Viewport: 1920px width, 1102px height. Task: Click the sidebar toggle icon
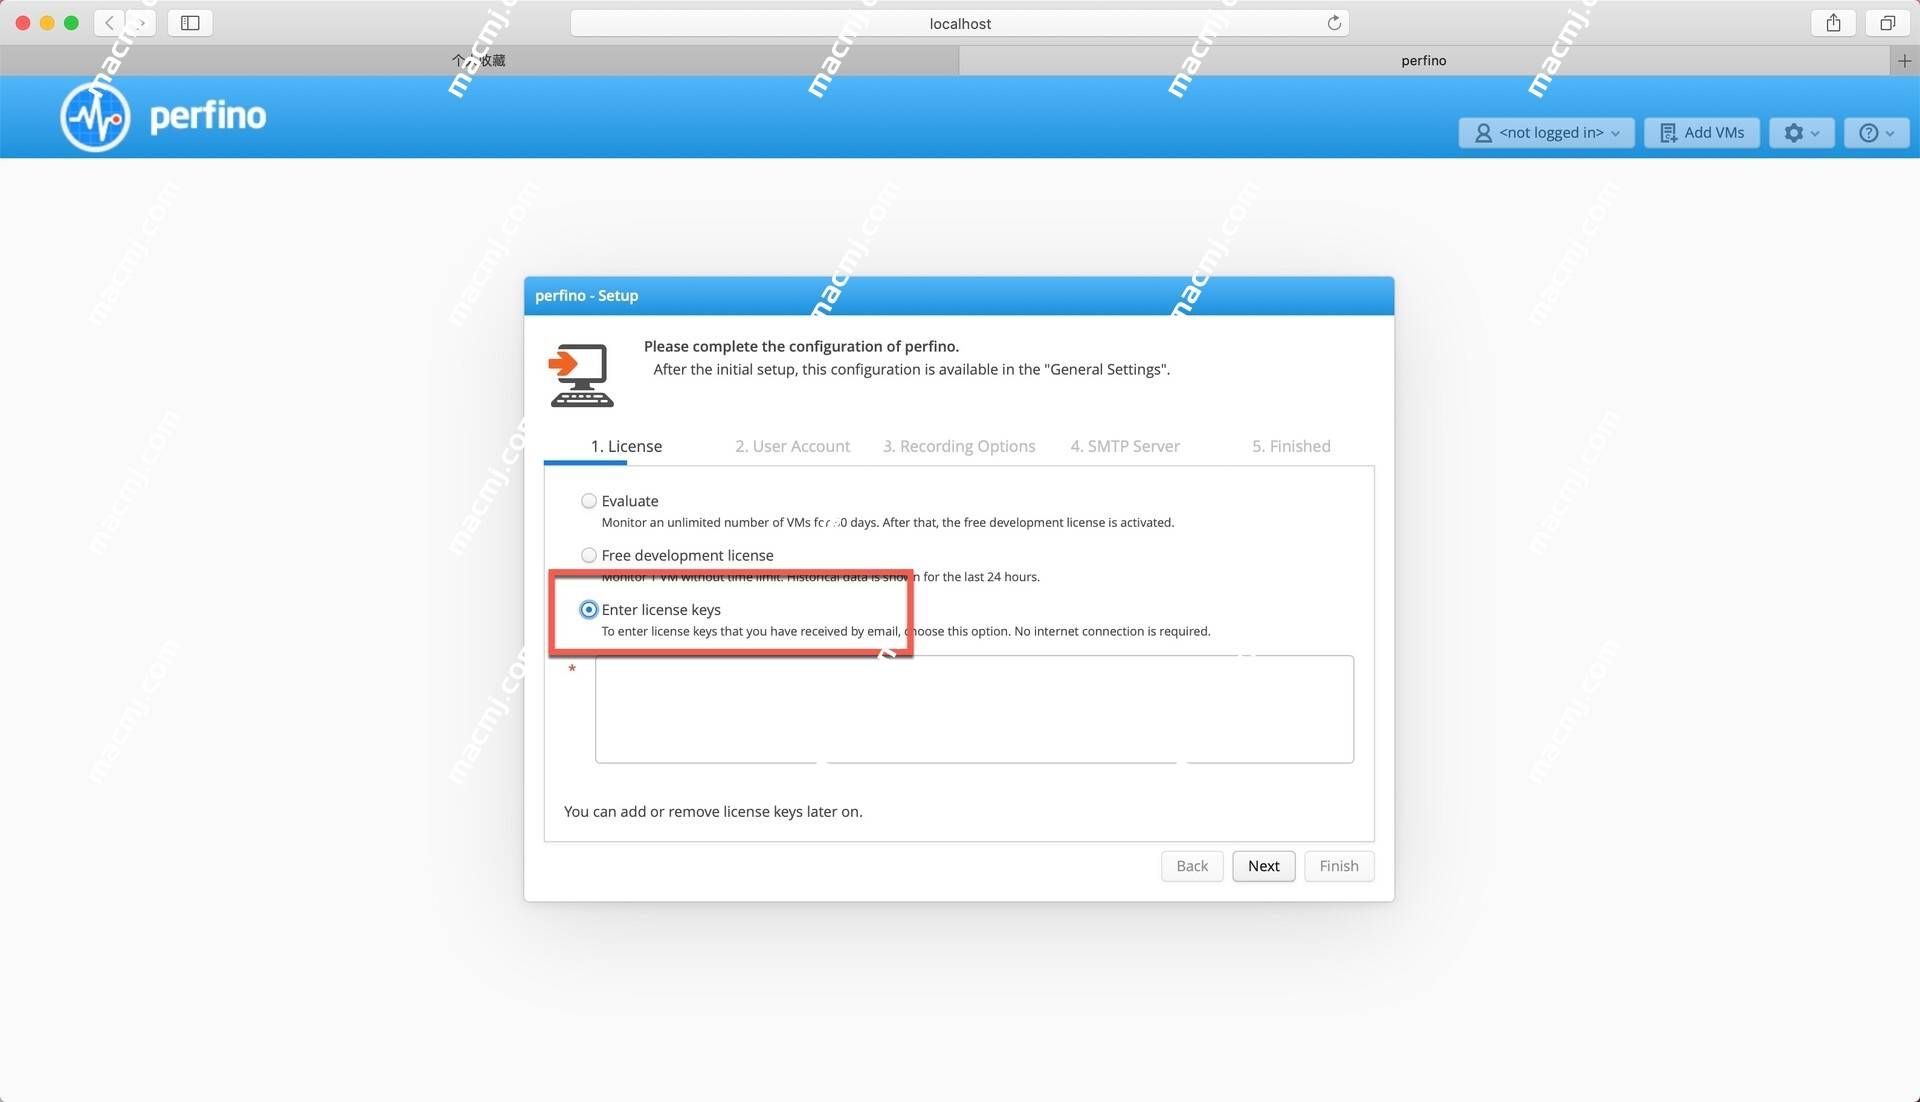tap(191, 21)
